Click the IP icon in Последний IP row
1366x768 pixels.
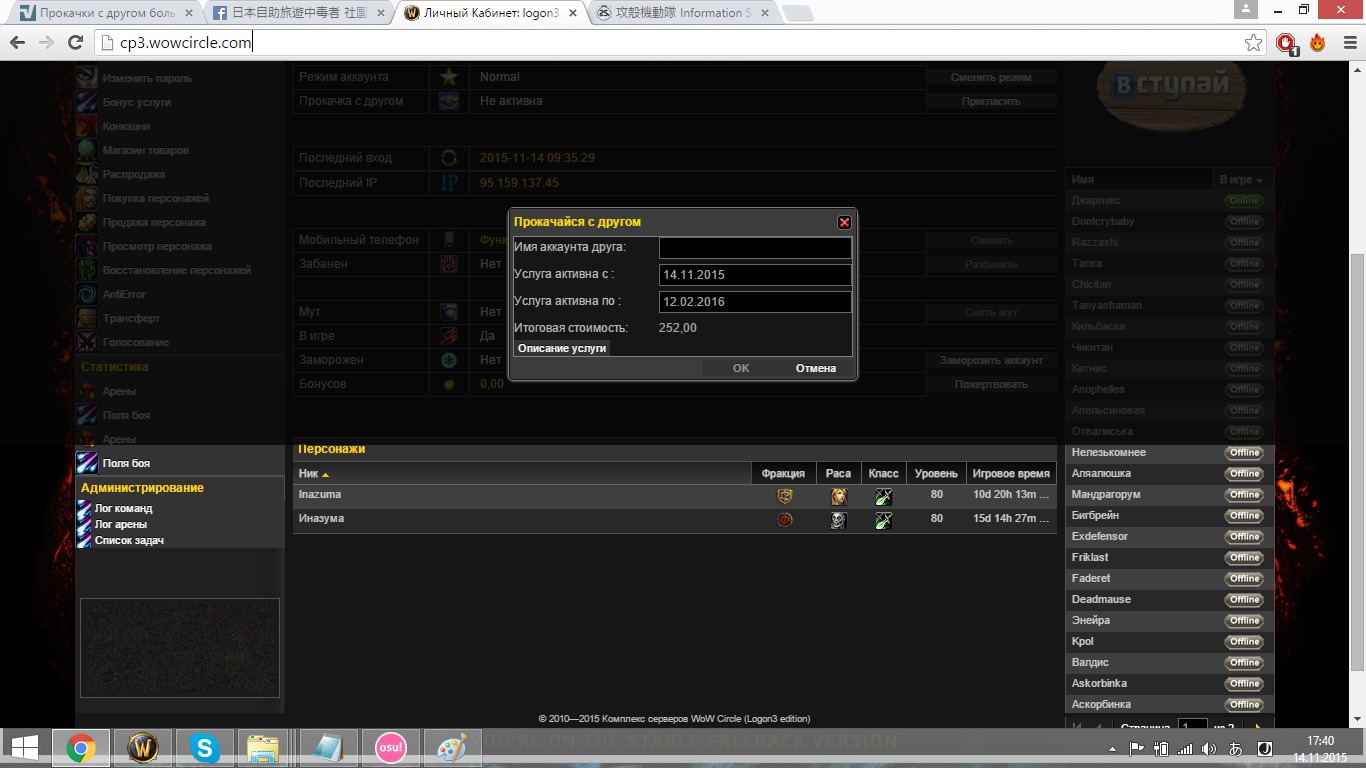pos(449,183)
